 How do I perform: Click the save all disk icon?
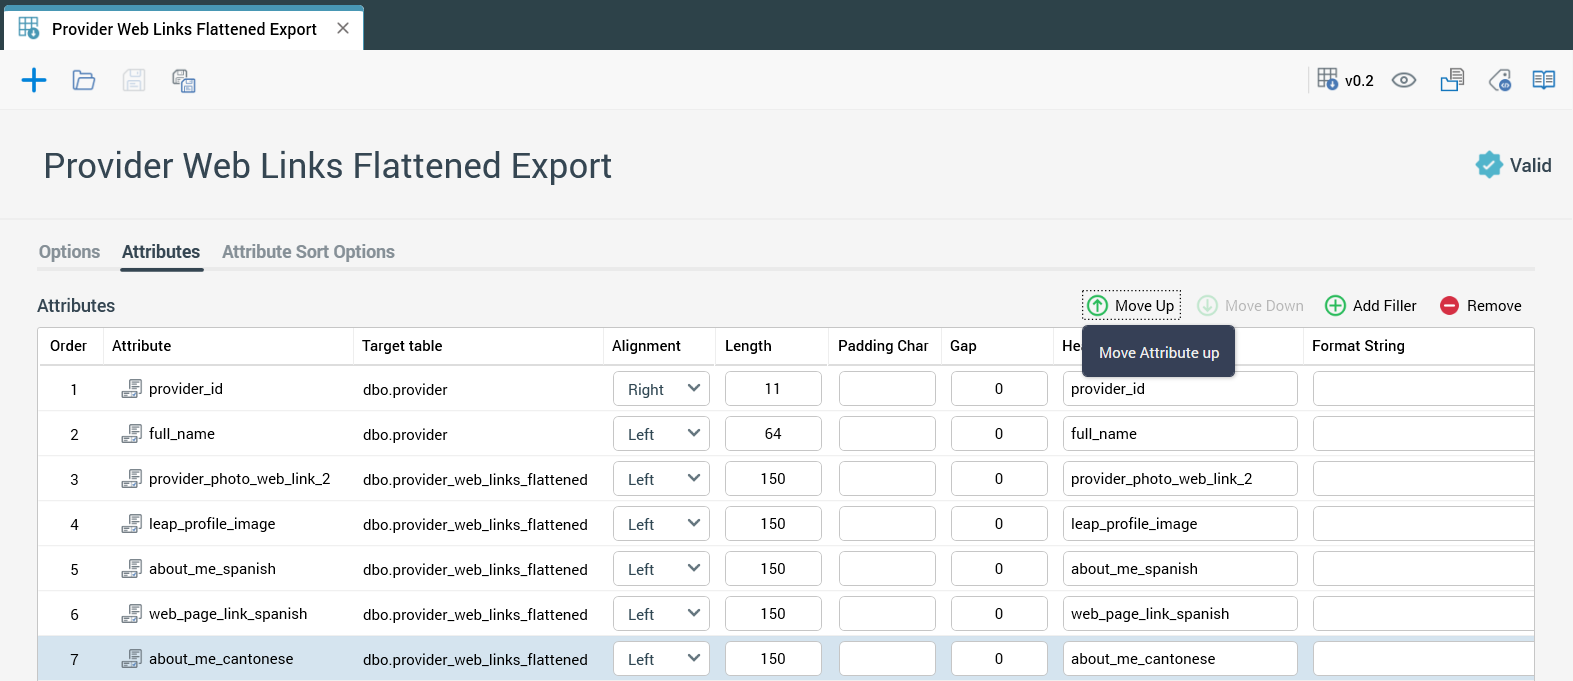tap(184, 80)
